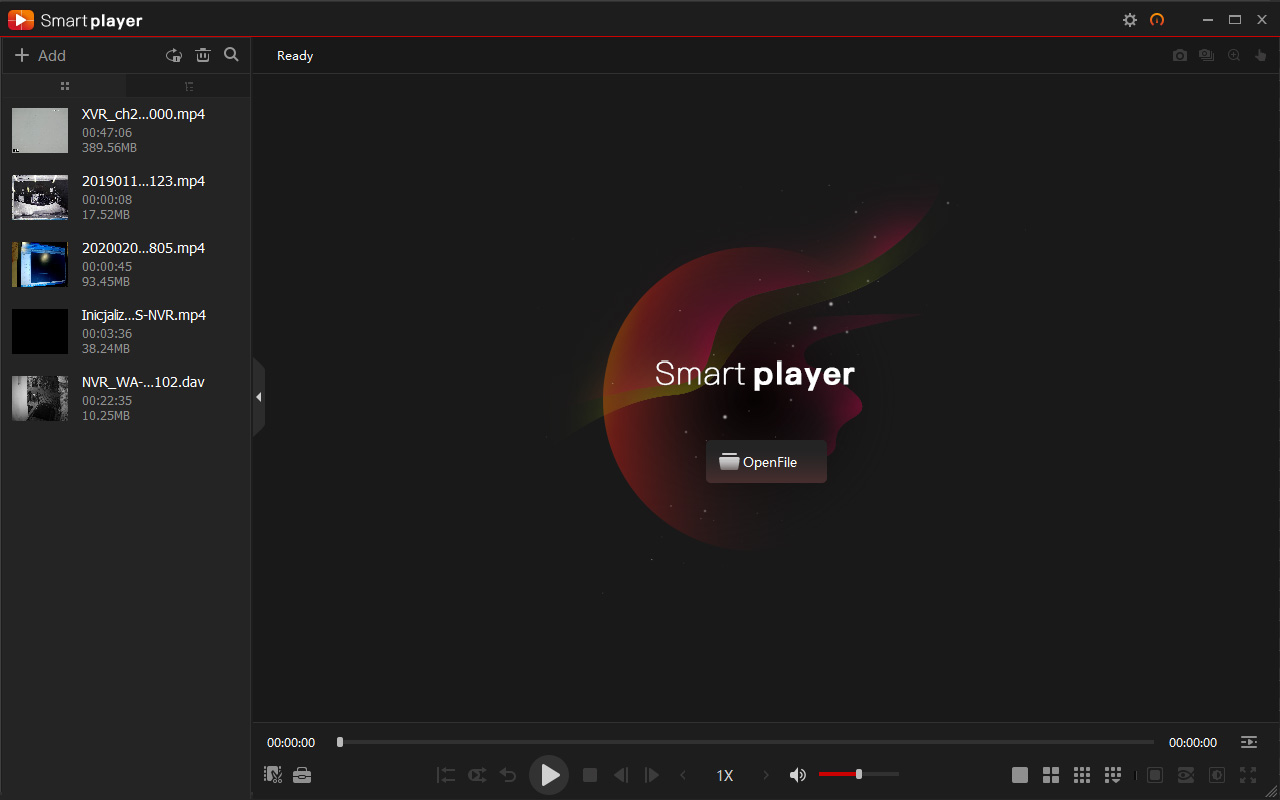This screenshot has height=800, width=1280.
Task: Search the playlist with the magnifier icon
Action: click(231, 55)
